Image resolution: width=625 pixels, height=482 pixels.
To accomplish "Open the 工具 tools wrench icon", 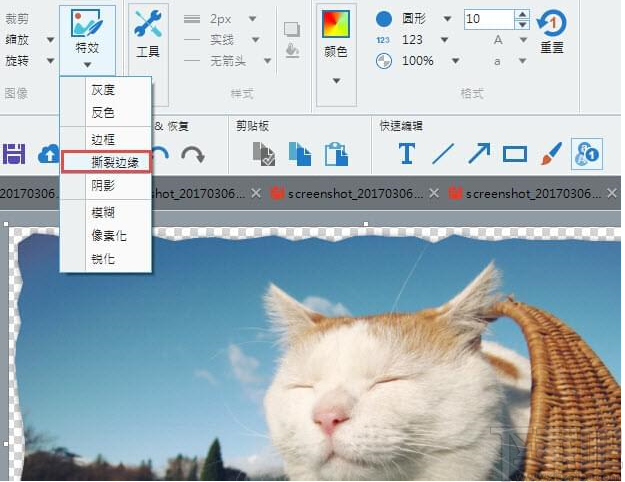I will point(147,24).
